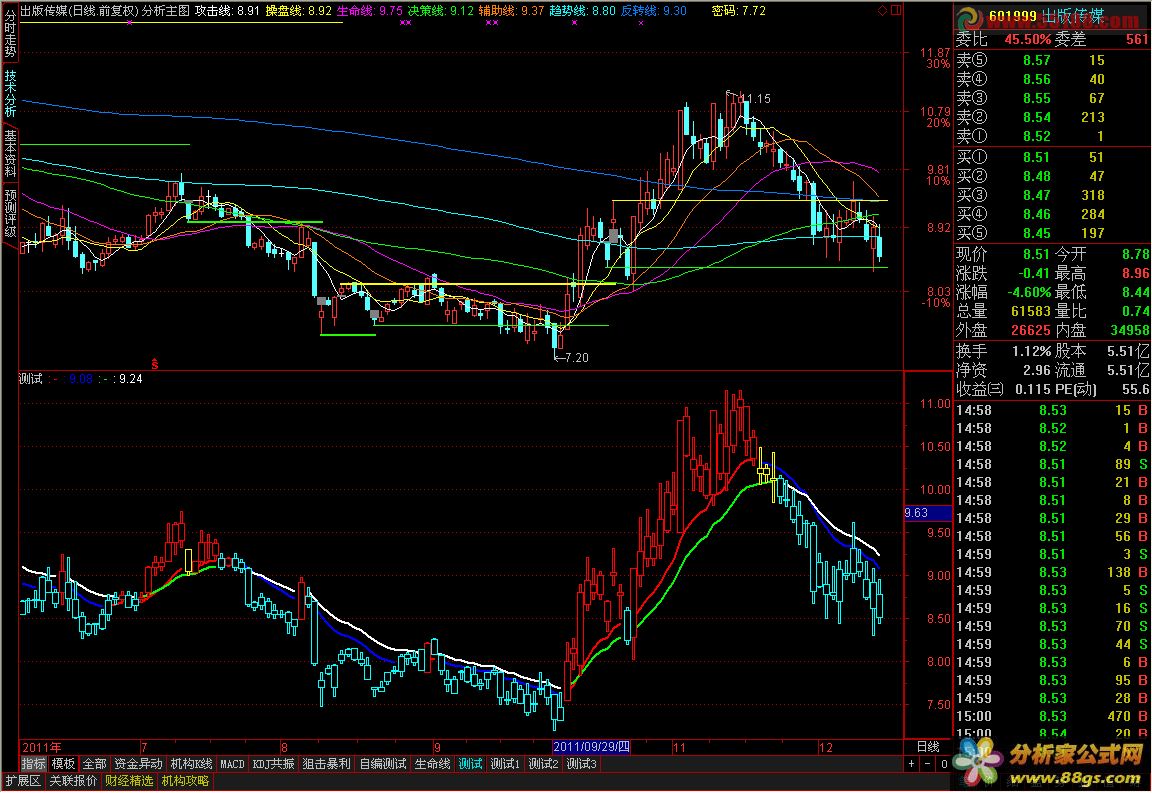Open the 扩展区 bottom tab
Screen dimensions: 1152x793
click(x=24, y=781)
